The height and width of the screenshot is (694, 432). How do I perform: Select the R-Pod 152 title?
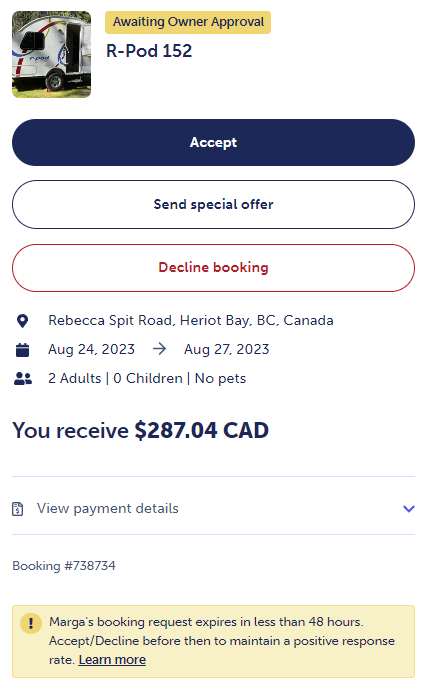(149, 51)
